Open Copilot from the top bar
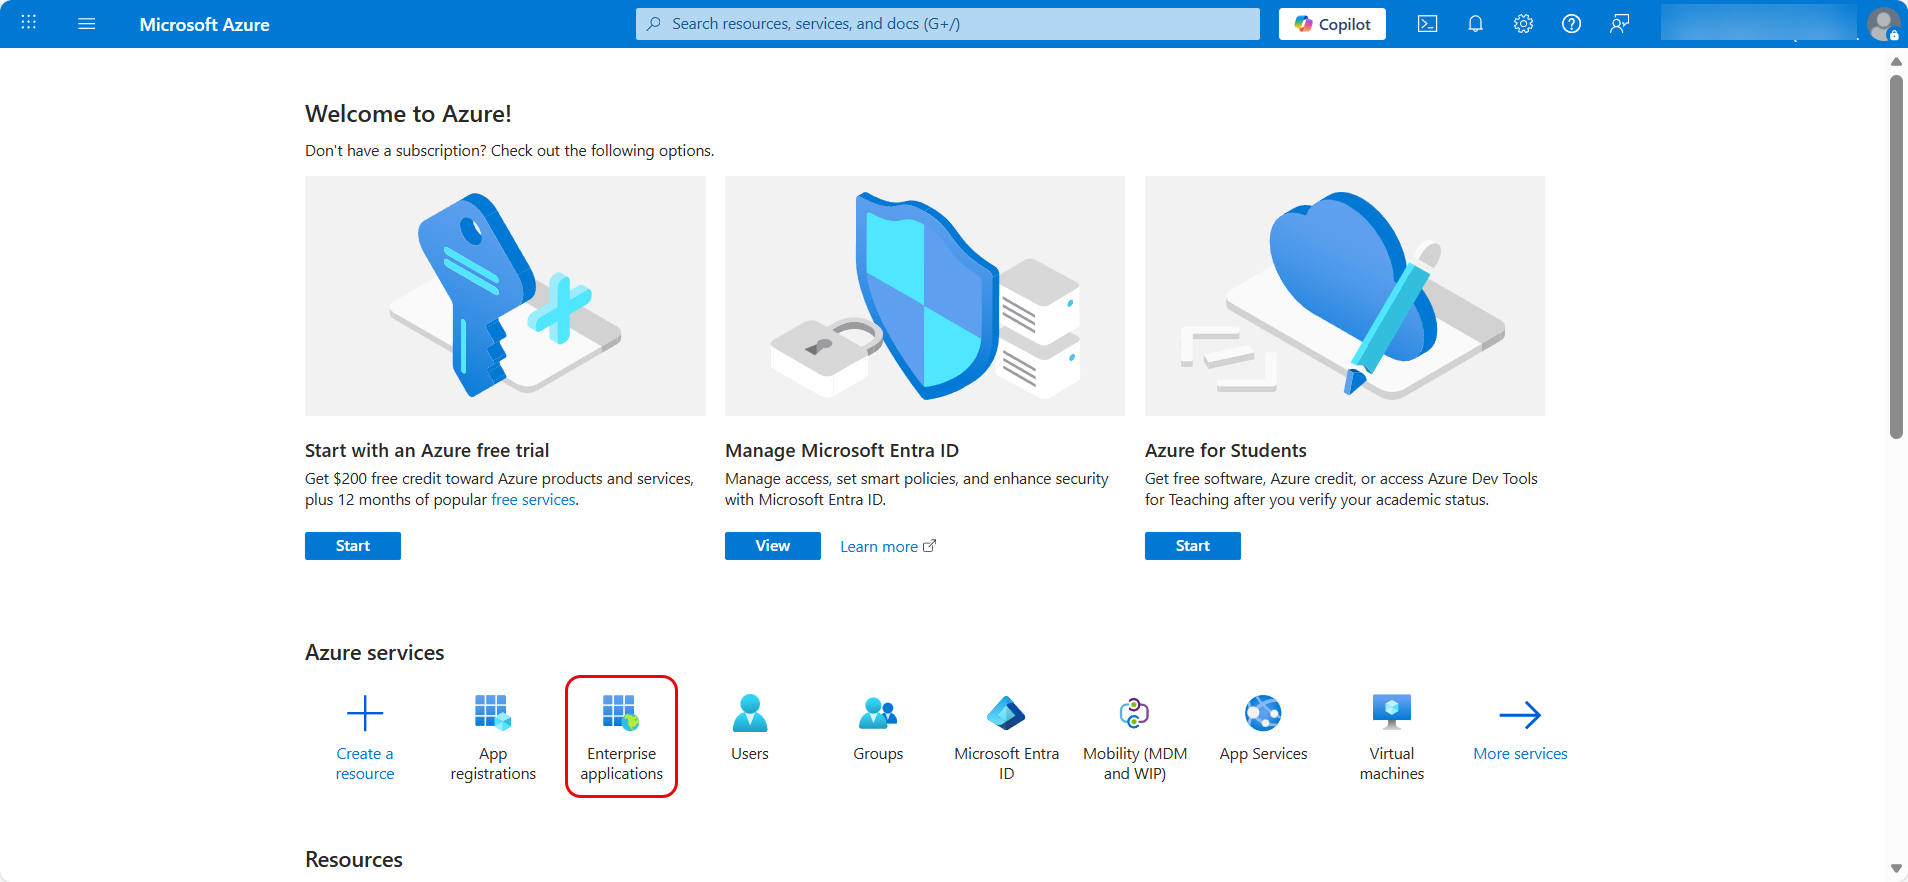This screenshot has height=882, width=1908. [x=1332, y=24]
